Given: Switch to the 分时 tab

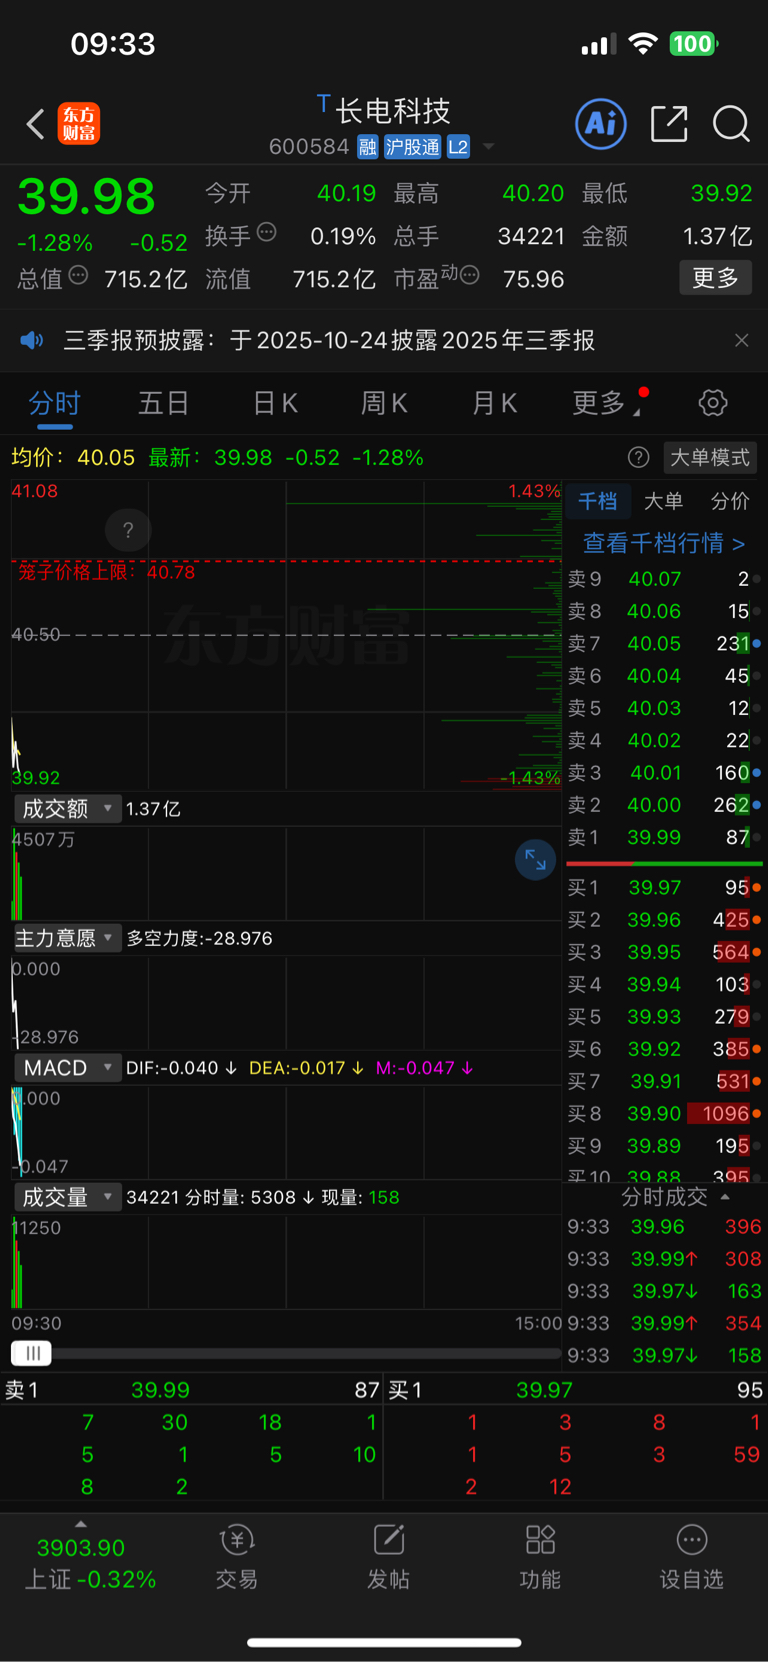Looking at the screenshot, I should click(54, 403).
